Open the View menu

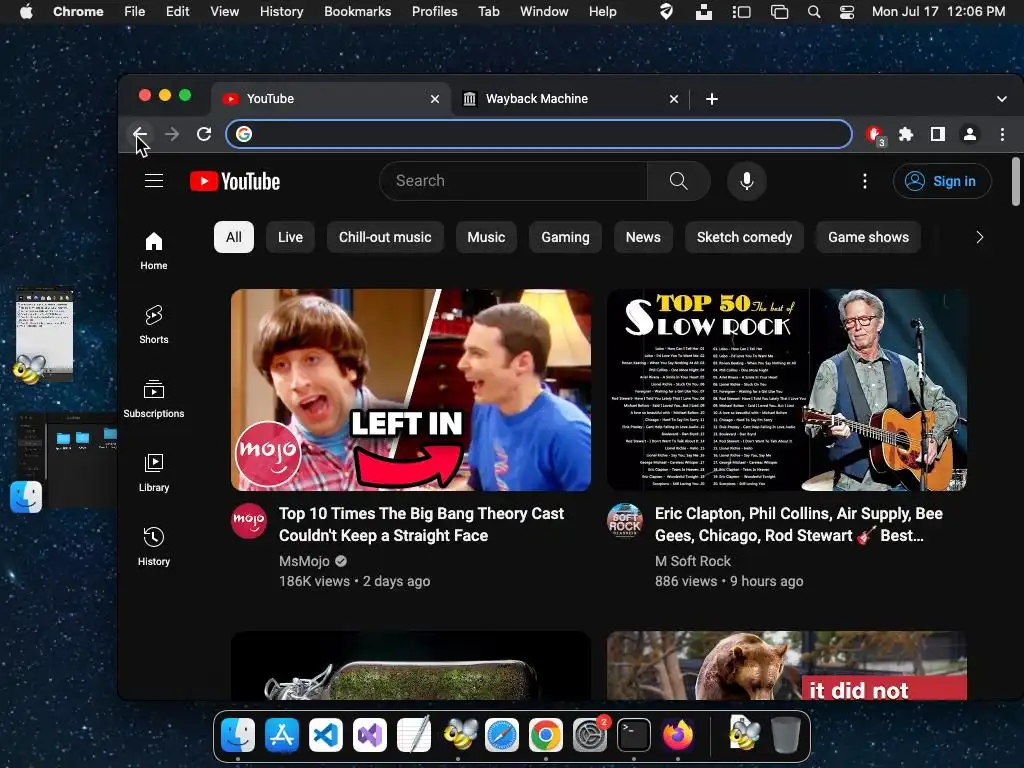click(x=224, y=11)
